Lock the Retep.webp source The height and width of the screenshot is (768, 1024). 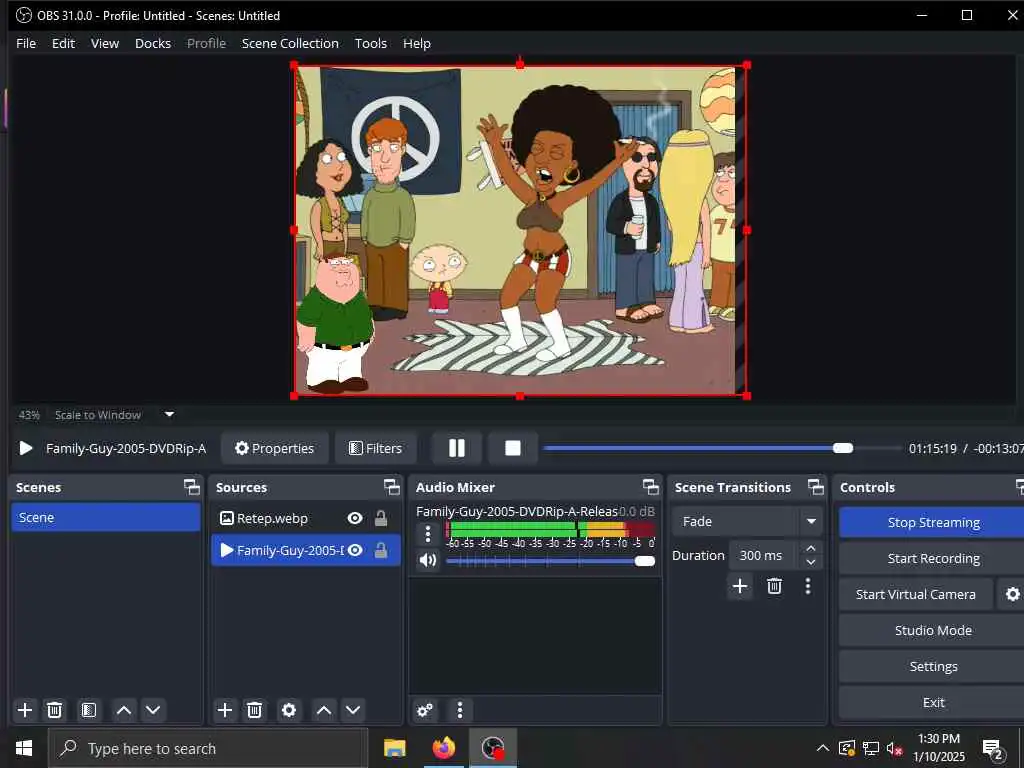[x=381, y=519]
